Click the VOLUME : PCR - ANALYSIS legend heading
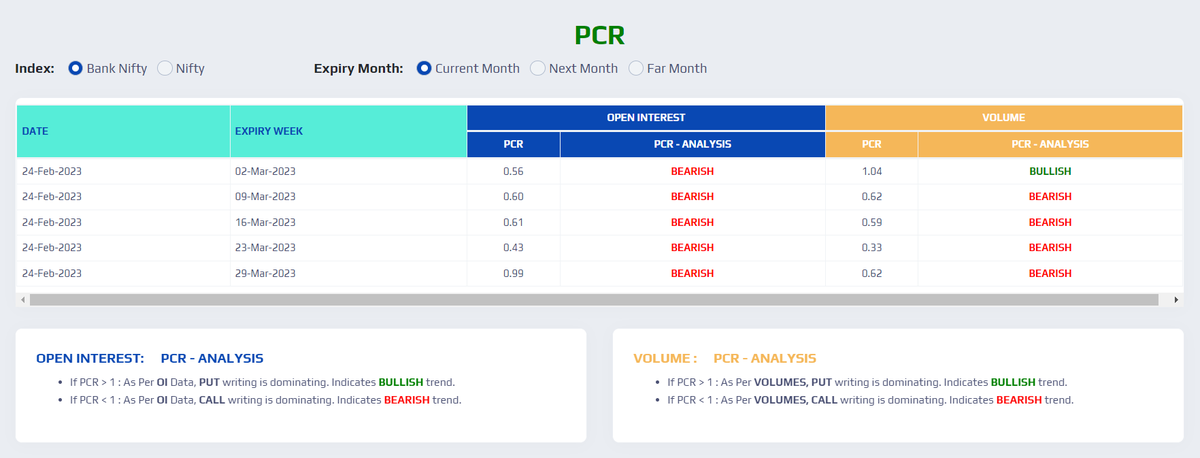The width and height of the screenshot is (1200, 458). point(725,357)
